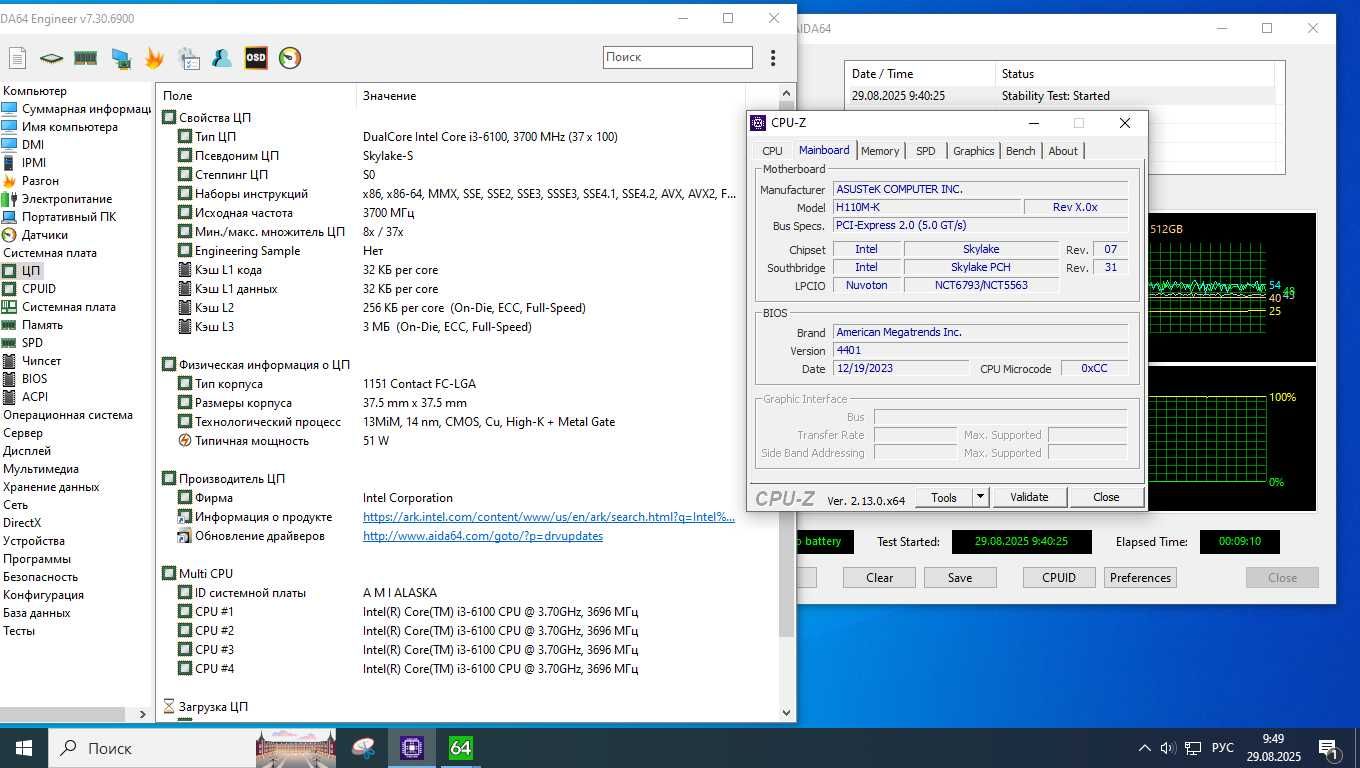Click the tree panel horizontal scroll right arrow
The image size is (1360, 768).
142,714
